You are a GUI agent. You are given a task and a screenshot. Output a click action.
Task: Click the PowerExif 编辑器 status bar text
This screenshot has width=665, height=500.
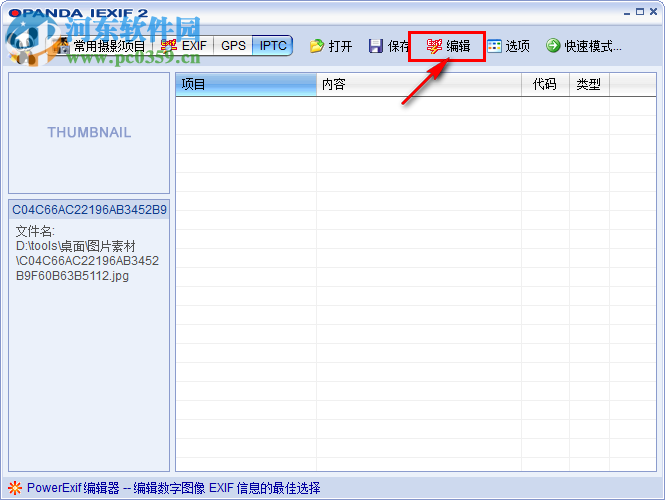coord(173,488)
